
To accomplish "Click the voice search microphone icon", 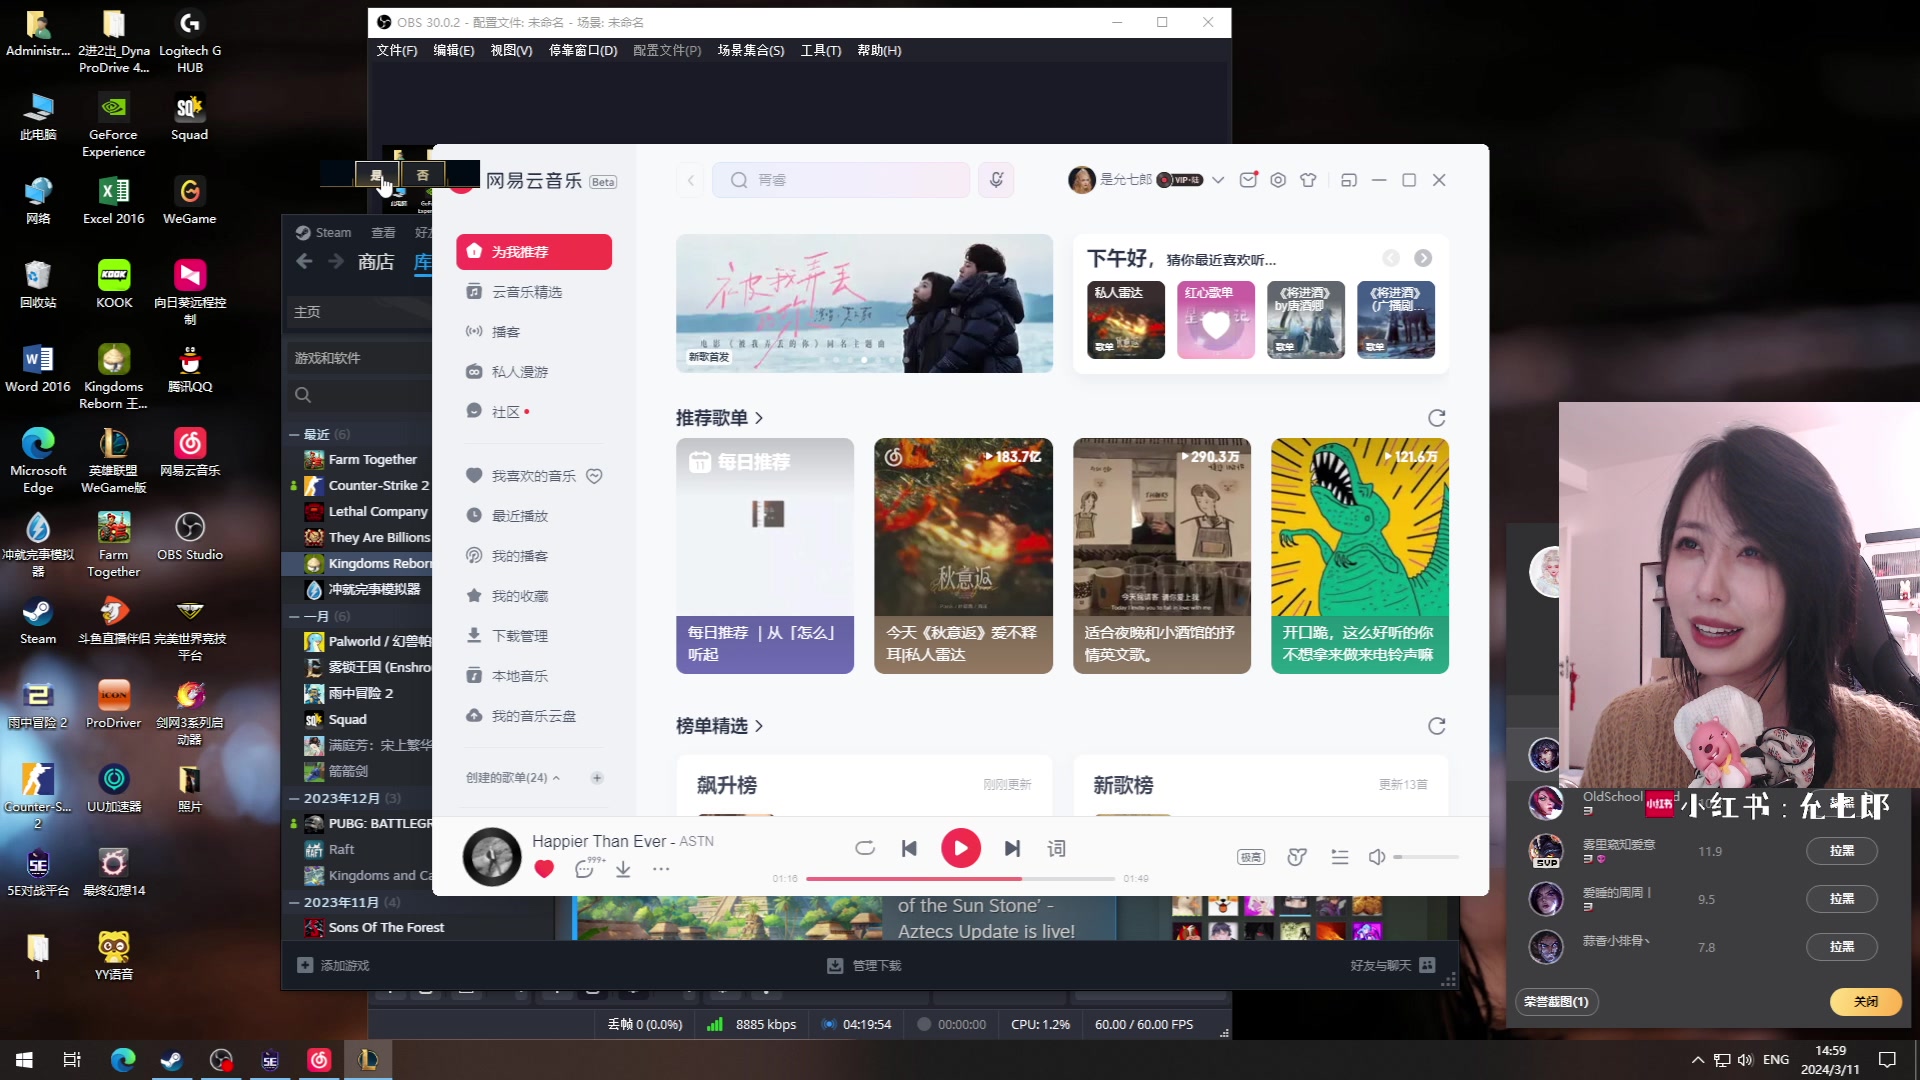I will pyautogui.click(x=997, y=179).
